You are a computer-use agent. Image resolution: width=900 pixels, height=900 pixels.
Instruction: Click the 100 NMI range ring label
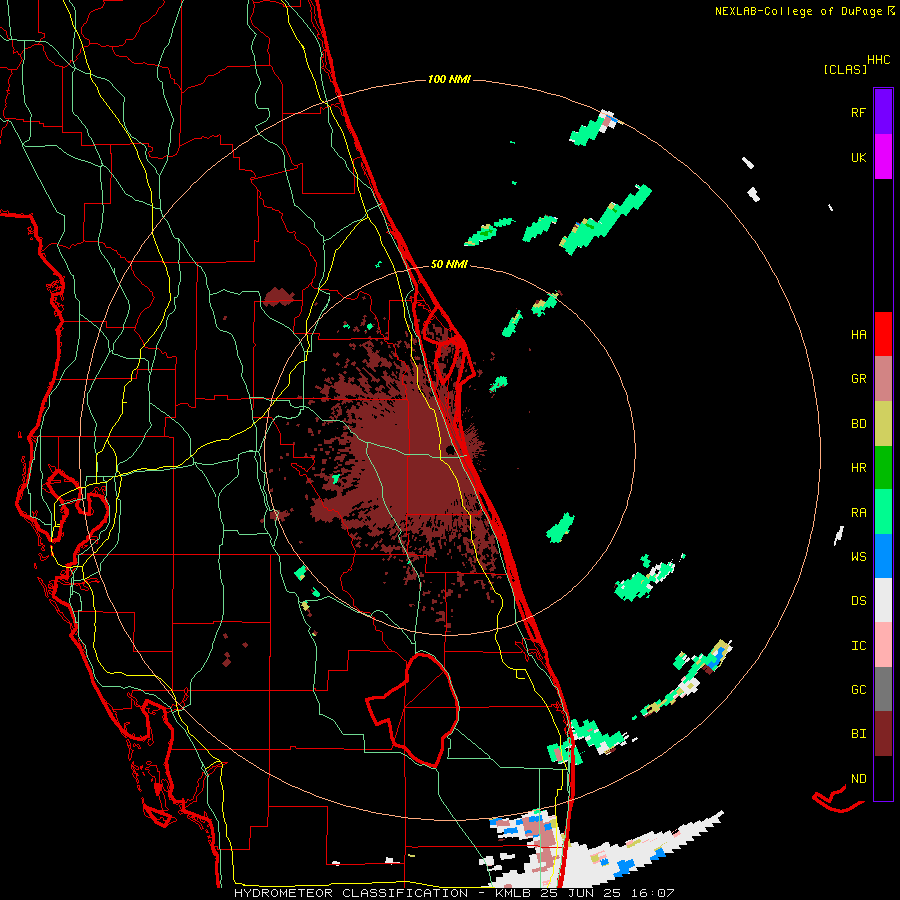(449, 79)
